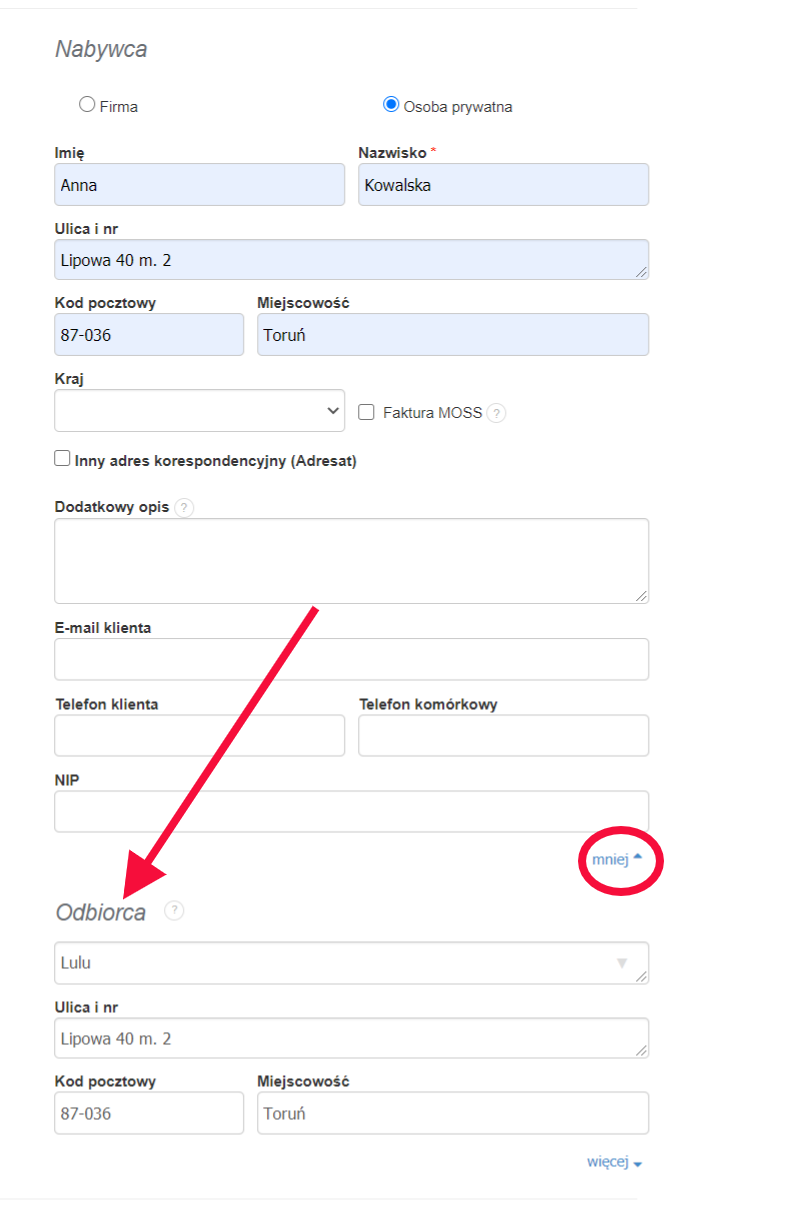Click the help icon next to Faktura MOSS
The height and width of the screenshot is (1214, 792).
(x=496, y=413)
